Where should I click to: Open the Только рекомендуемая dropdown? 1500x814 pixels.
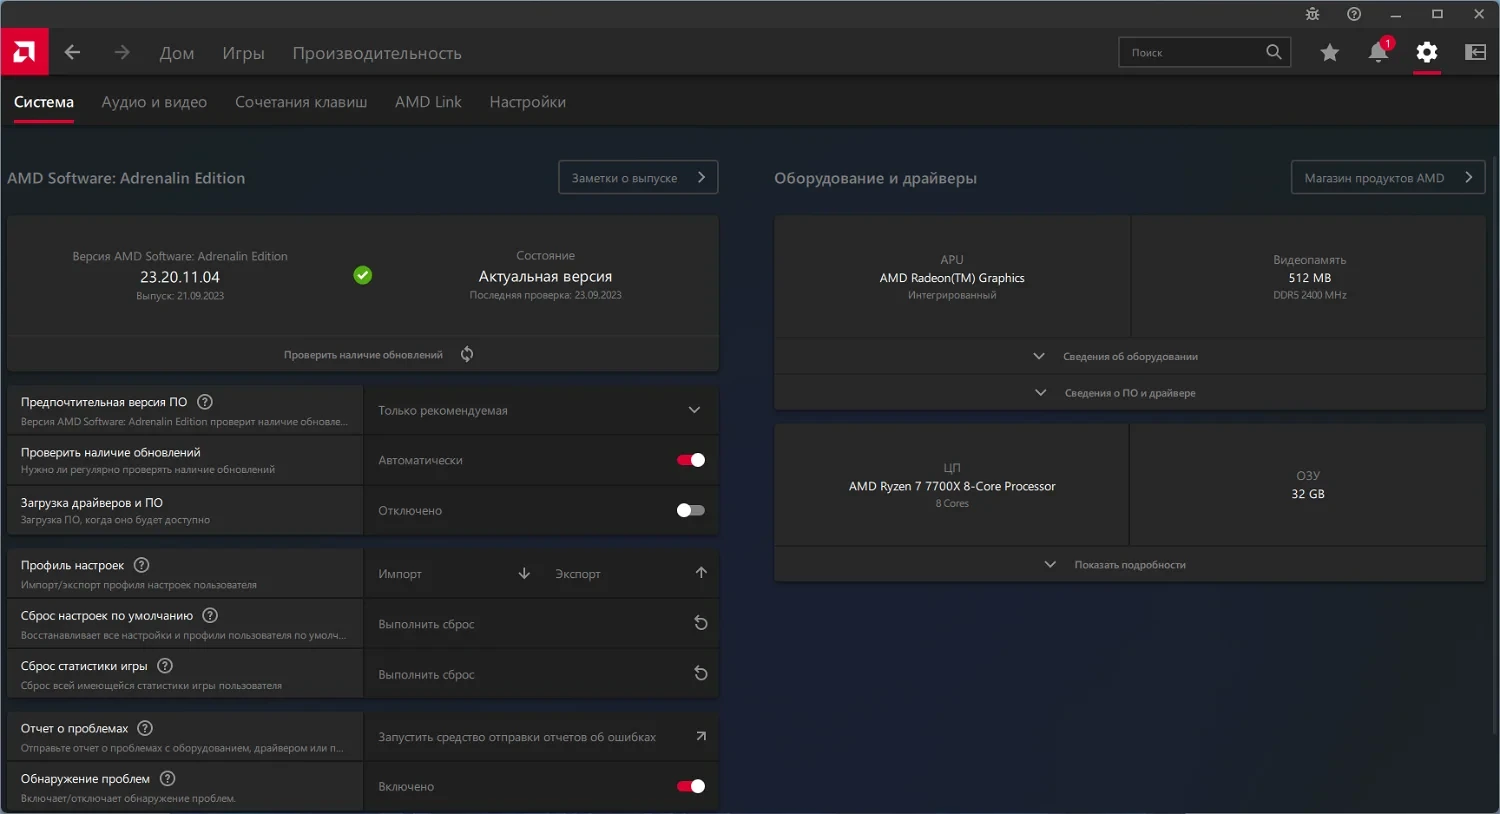click(x=540, y=410)
